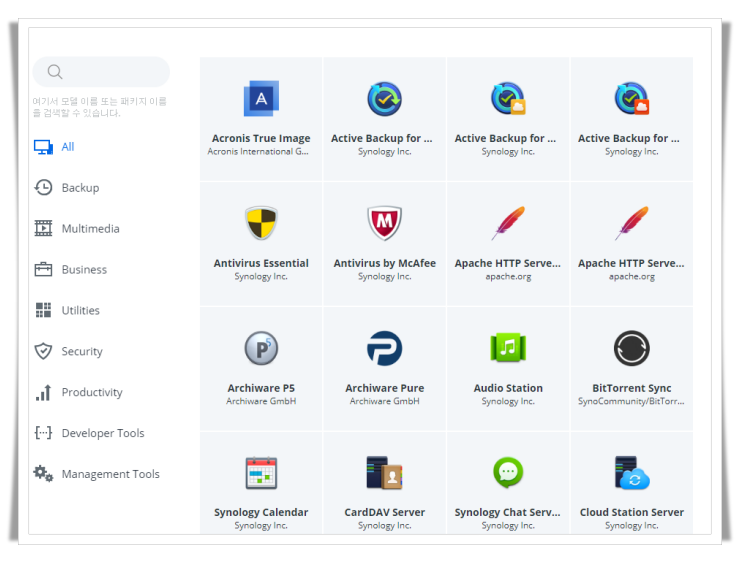The height and width of the screenshot is (563, 740).
Task: Open the Antivirus by McAfee title link
Action: click(385, 263)
